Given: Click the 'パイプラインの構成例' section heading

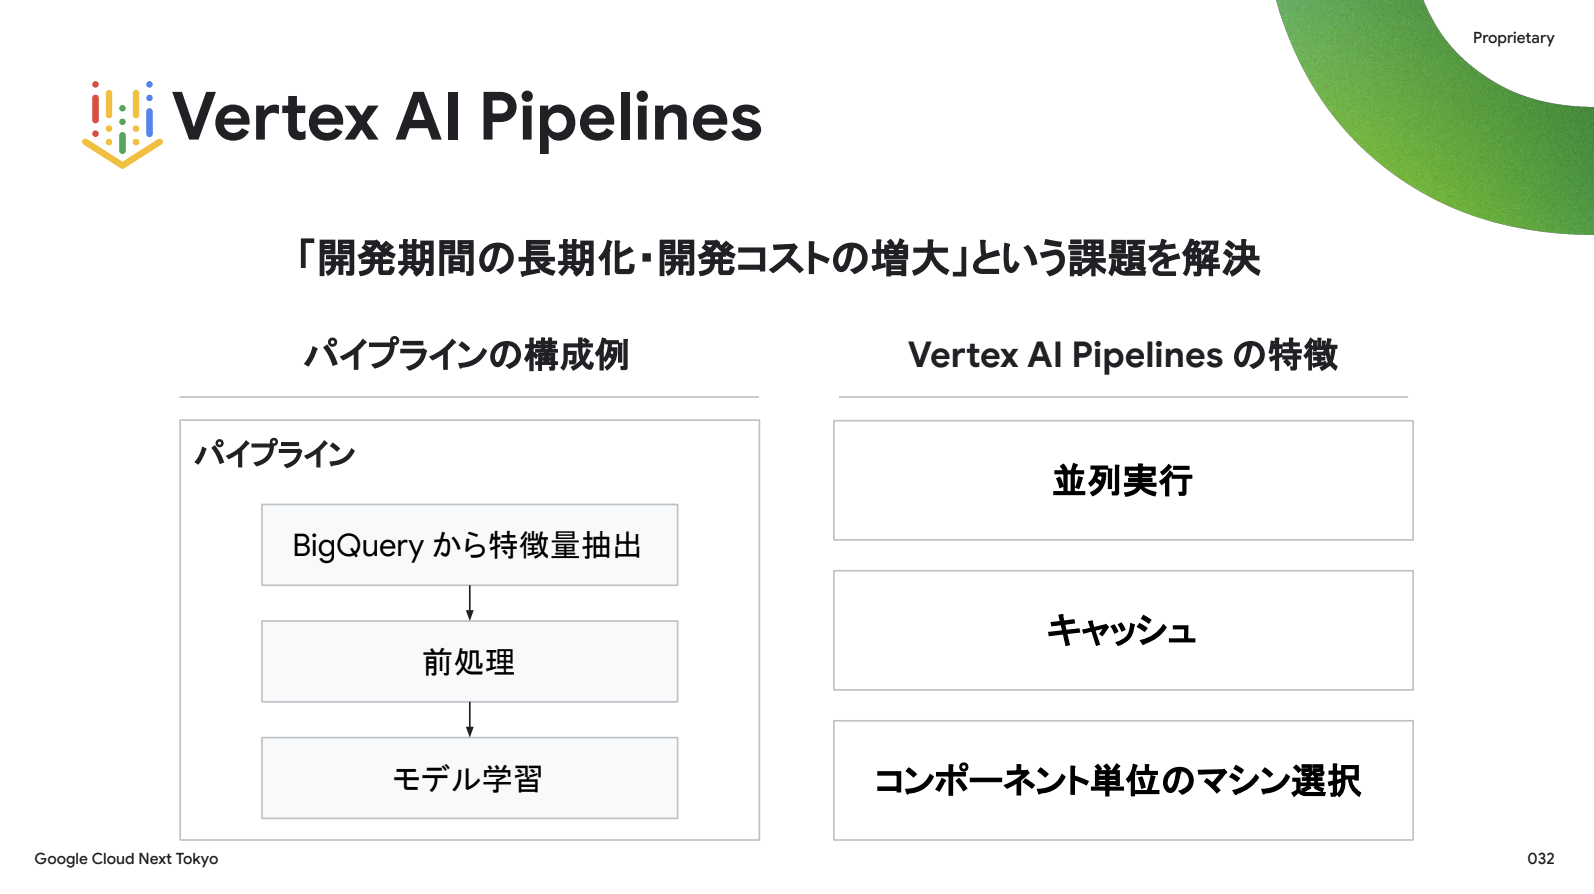Looking at the screenshot, I should pyautogui.click(x=467, y=355).
